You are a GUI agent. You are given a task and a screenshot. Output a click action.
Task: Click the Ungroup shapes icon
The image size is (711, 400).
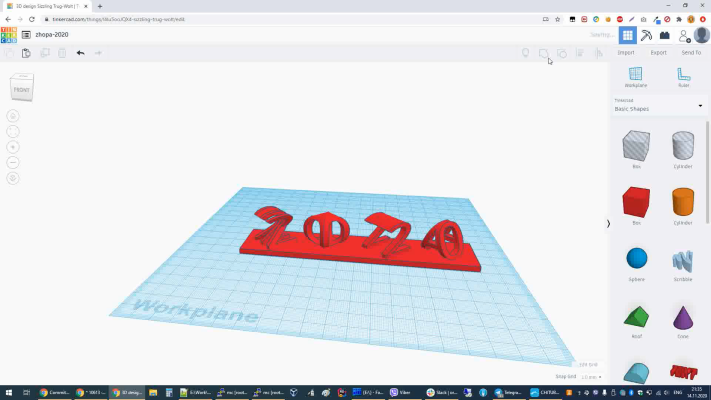click(x=562, y=54)
